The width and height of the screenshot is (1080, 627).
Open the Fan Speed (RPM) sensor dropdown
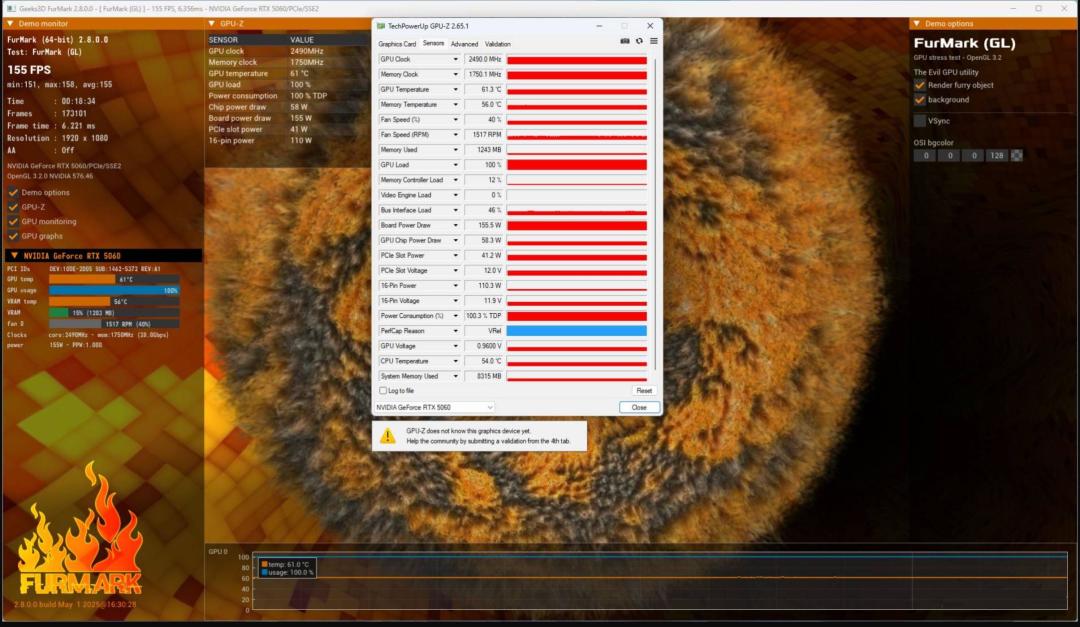tap(455, 135)
